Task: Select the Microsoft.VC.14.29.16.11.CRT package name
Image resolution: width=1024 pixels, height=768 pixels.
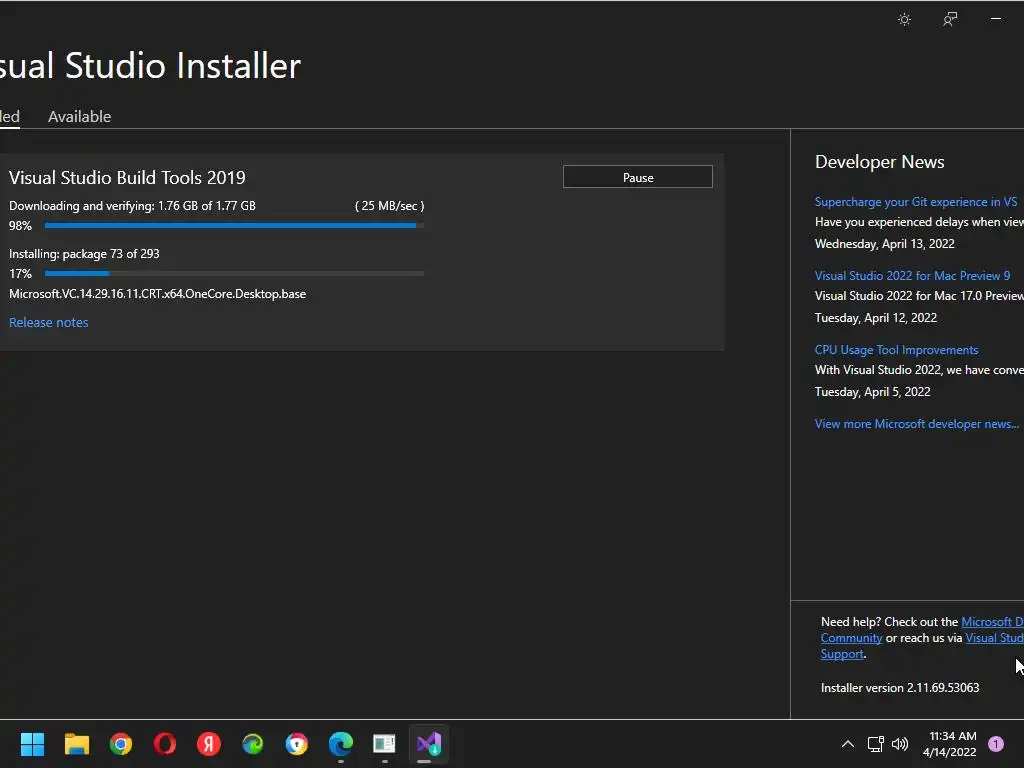Action: 157,294
